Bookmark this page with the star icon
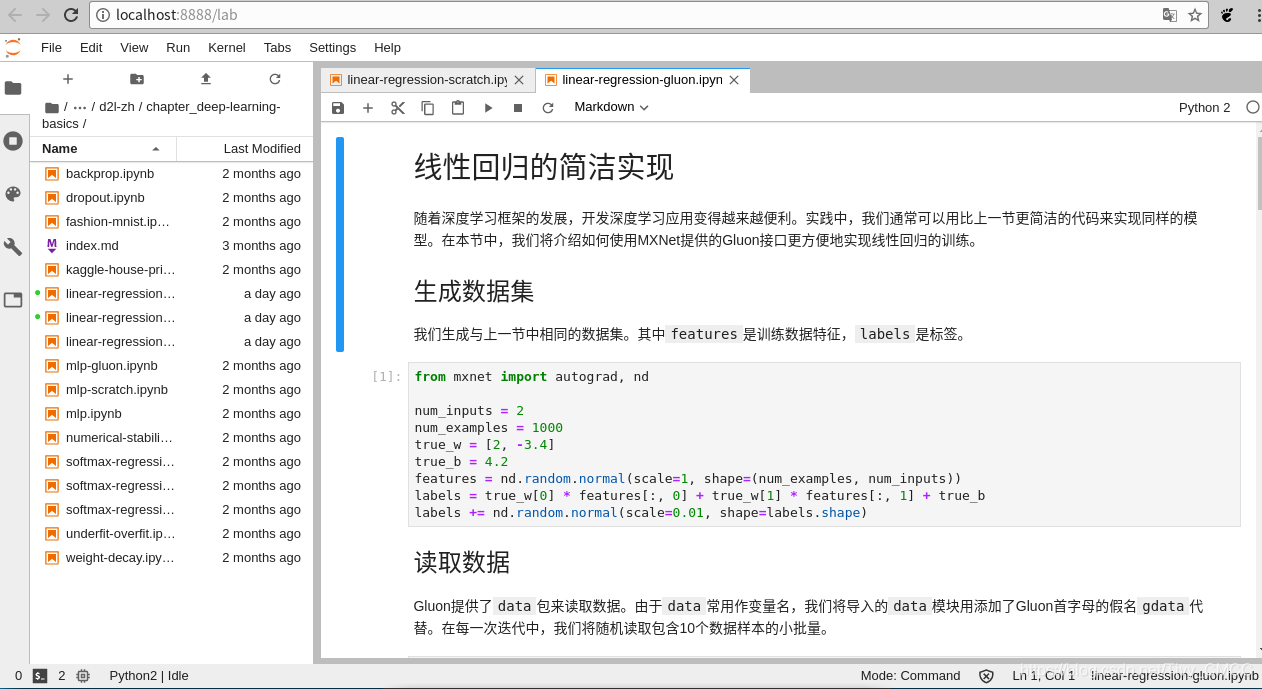The width and height of the screenshot is (1262, 689). (x=1195, y=15)
